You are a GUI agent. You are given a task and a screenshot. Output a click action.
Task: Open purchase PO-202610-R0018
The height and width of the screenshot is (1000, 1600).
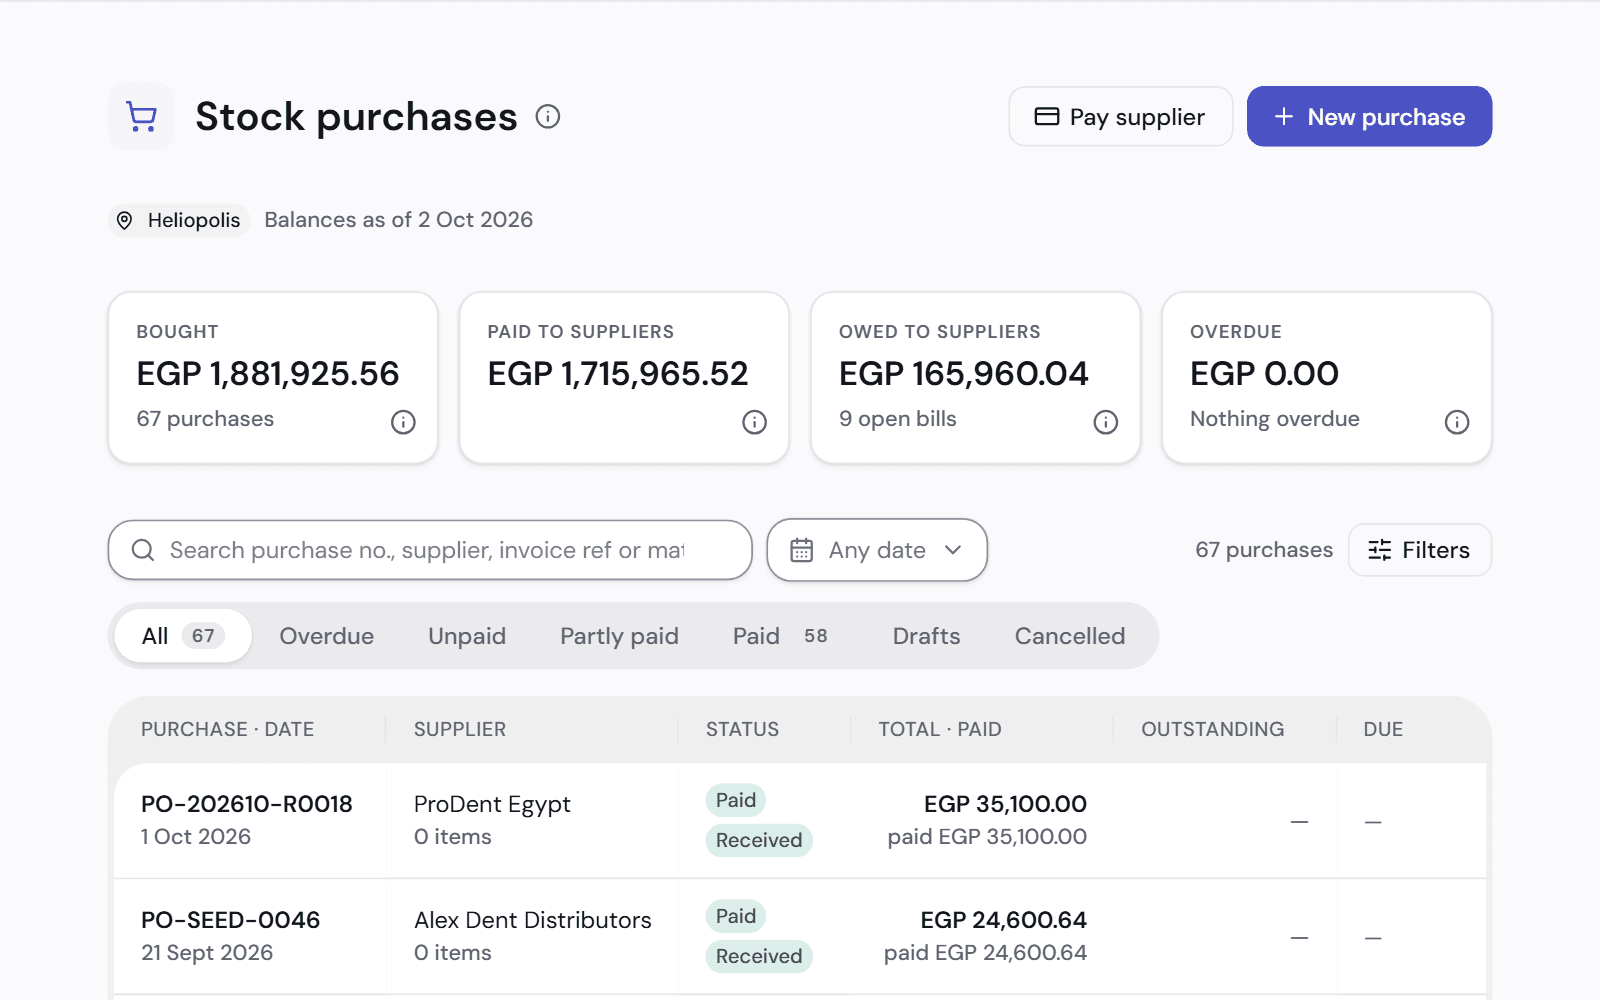tap(247, 804)
